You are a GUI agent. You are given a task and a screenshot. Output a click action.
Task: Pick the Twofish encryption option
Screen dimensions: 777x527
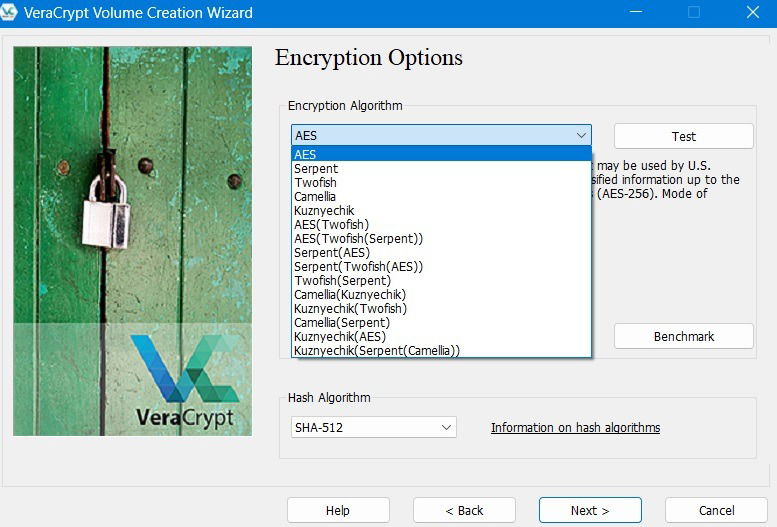pos(441,182)
